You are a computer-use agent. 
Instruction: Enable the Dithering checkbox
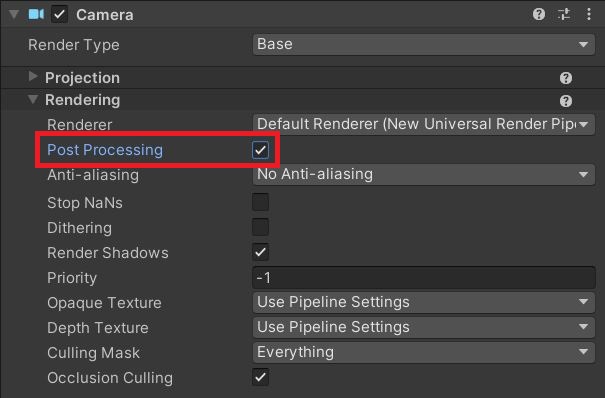pyautogui.click(x=260, y=227)
